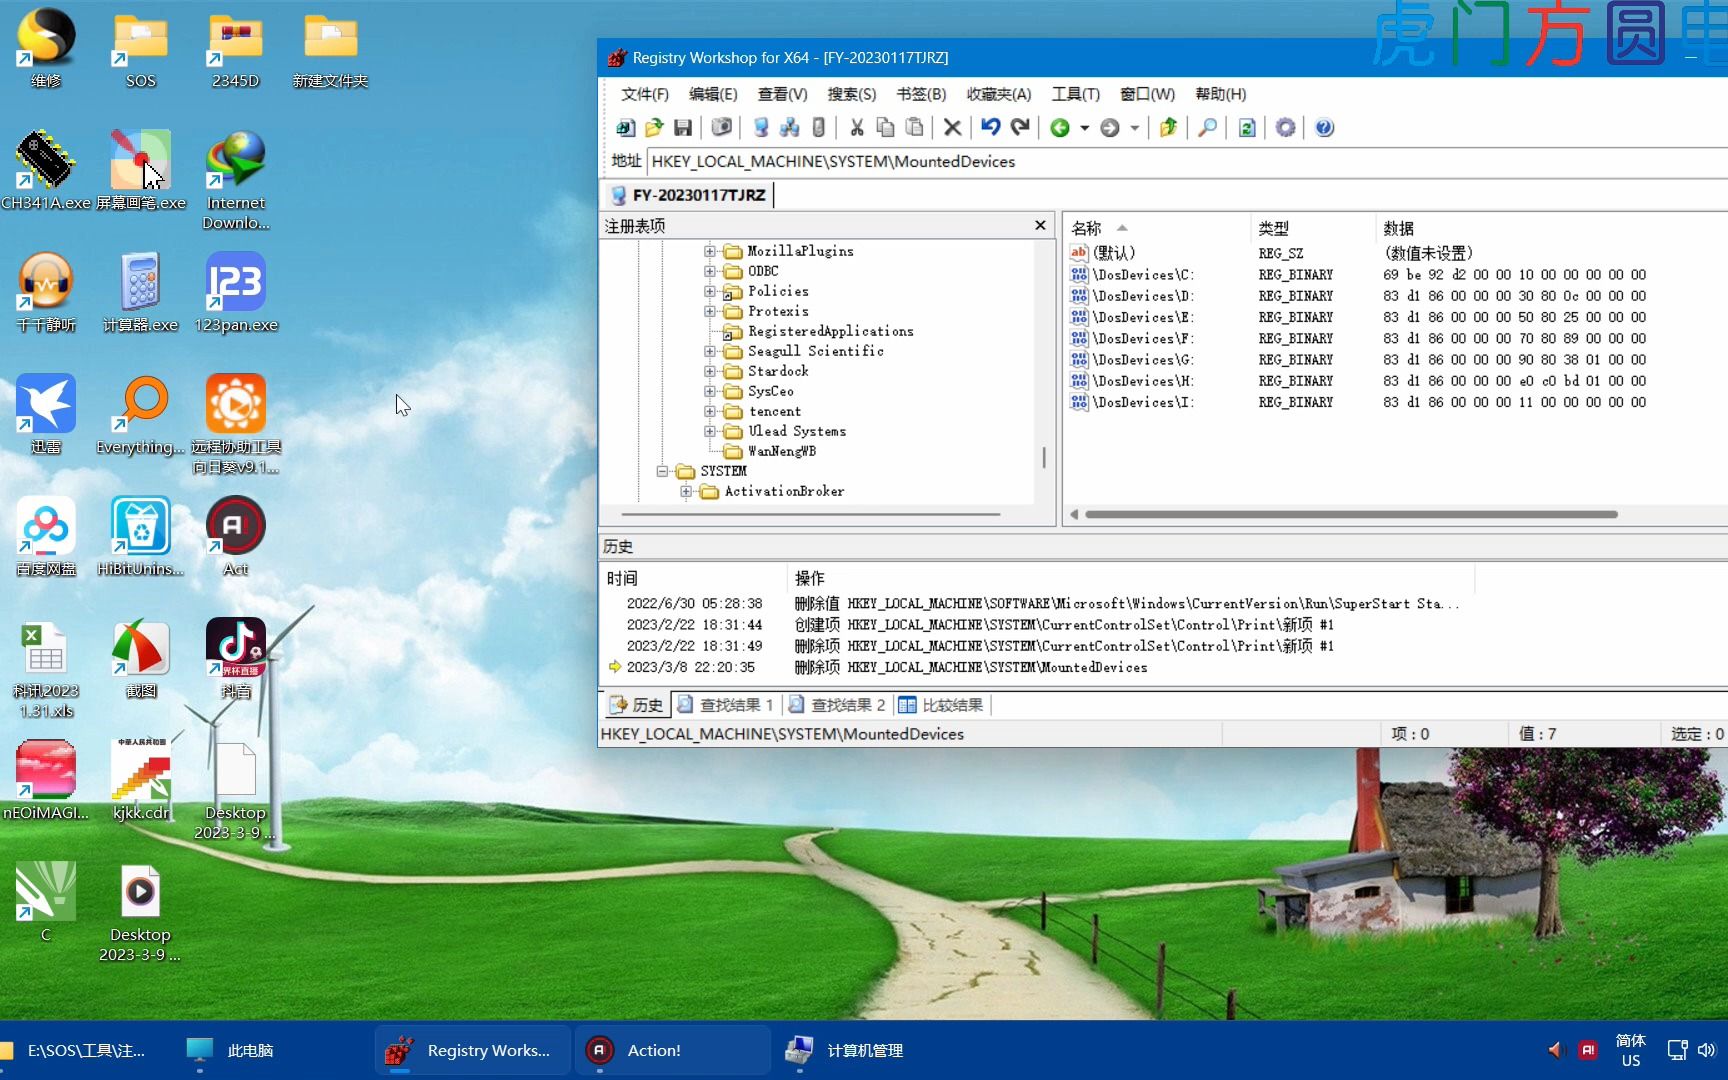The width and height of the screenshot is (1728, 1080).
Task: Expand the Protexis tree node
Action: pos(709,311)
